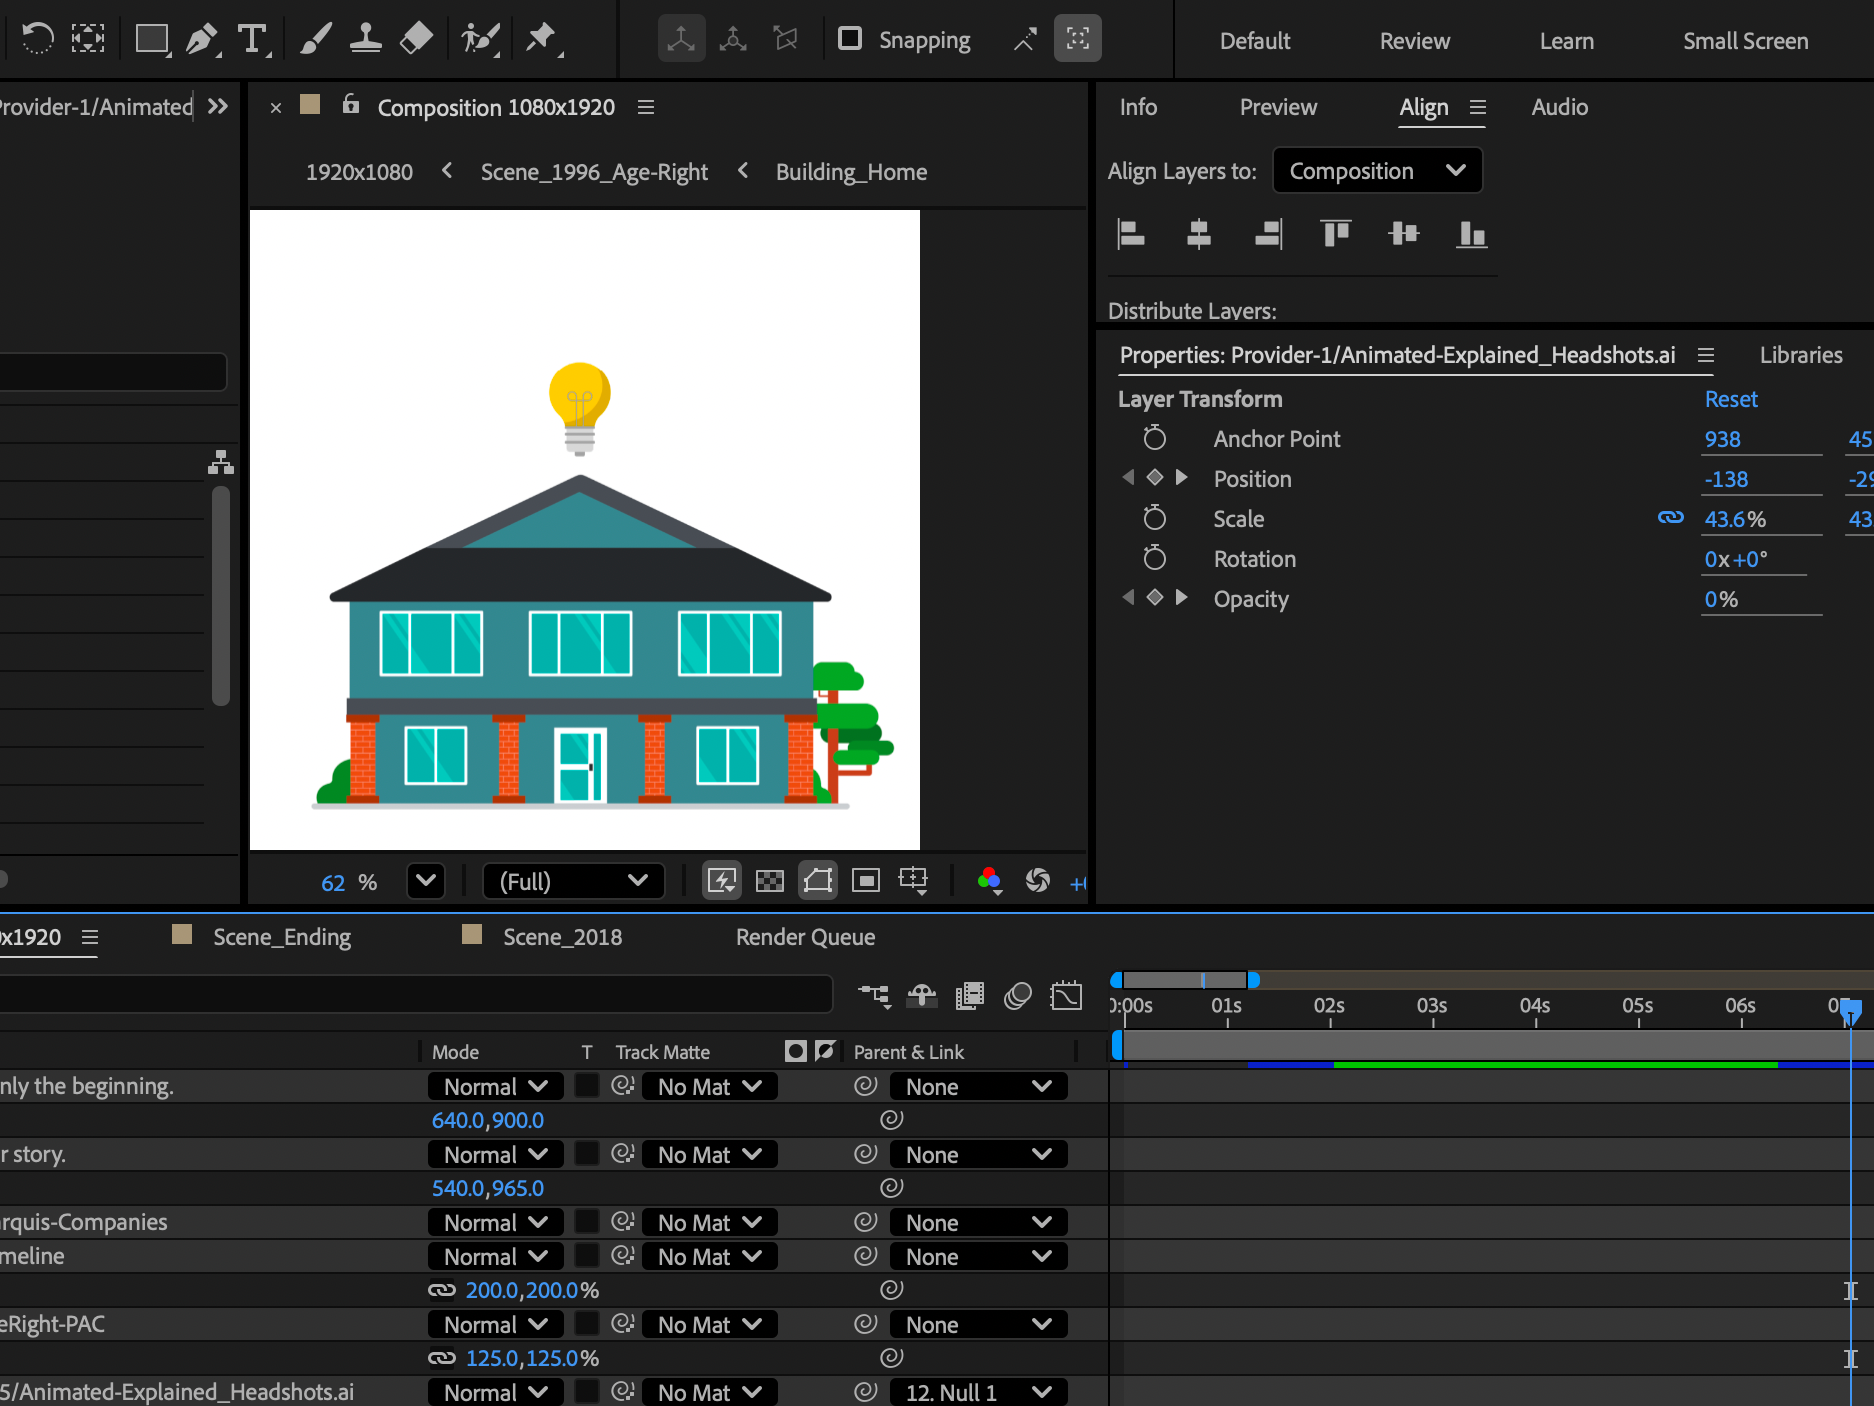The height and width of the screenshot is (1406, 1874).
Task: Click Reset in Layer Transform
Action: [1730, 399]
